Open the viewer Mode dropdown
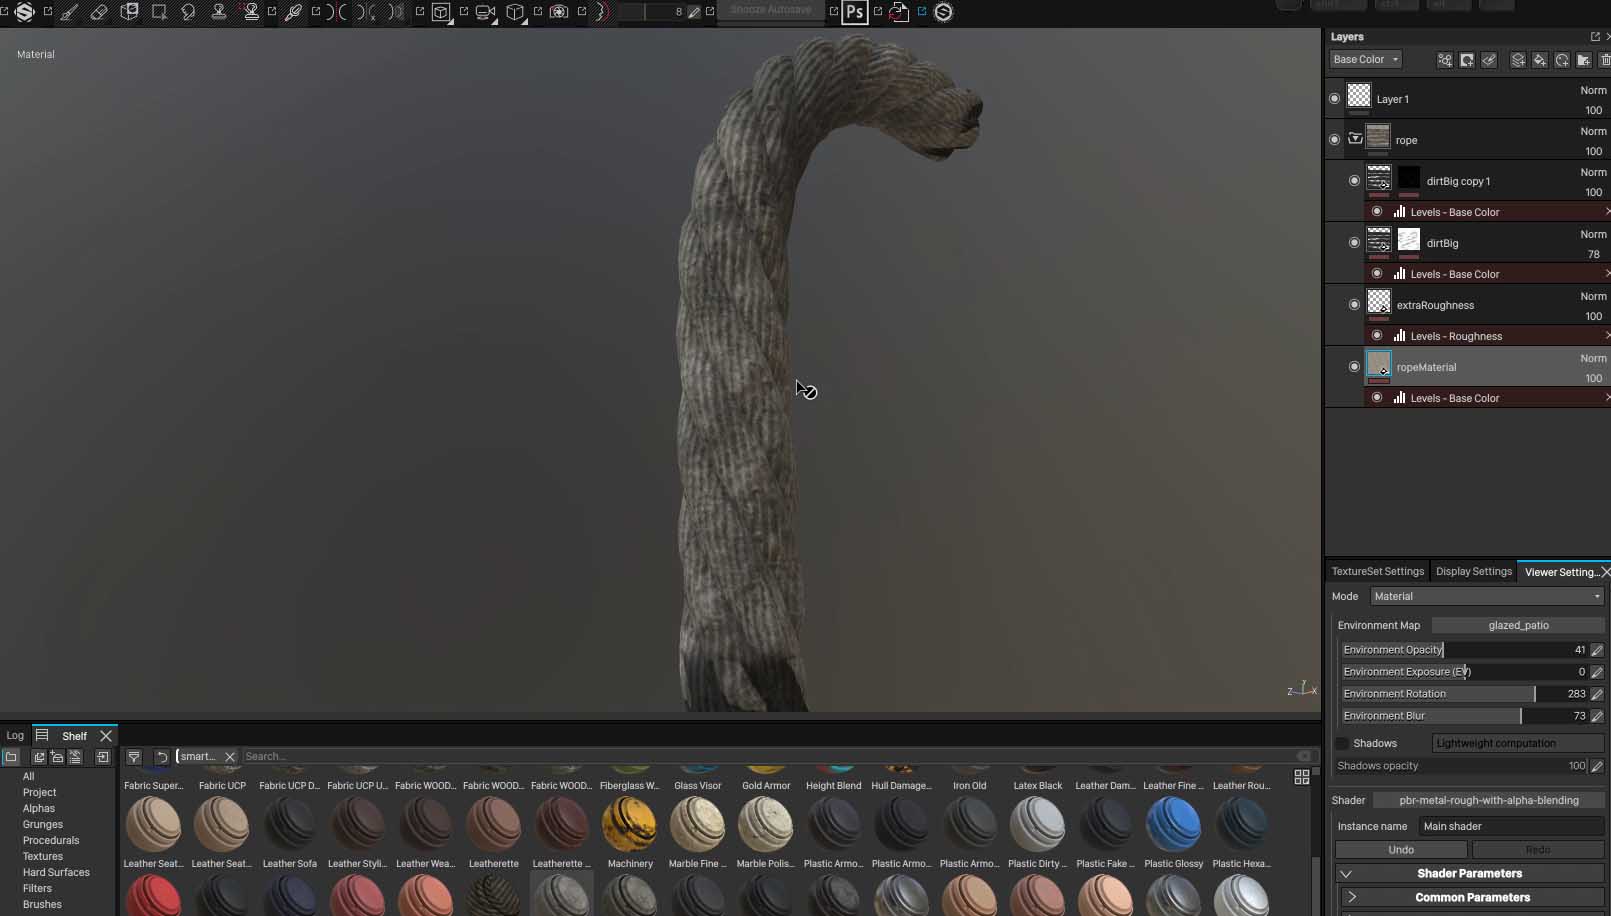The height and width of the screenshot is (916, 1611). point(1486,596)
